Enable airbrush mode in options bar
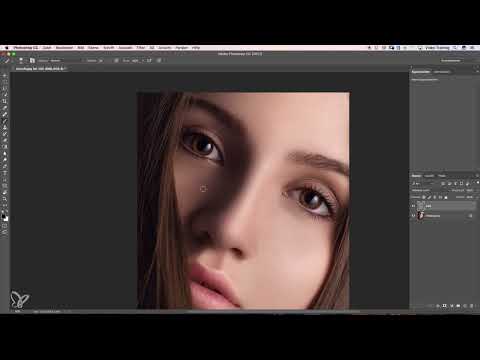Screen dimensions: 480x360 click(149, 60)
